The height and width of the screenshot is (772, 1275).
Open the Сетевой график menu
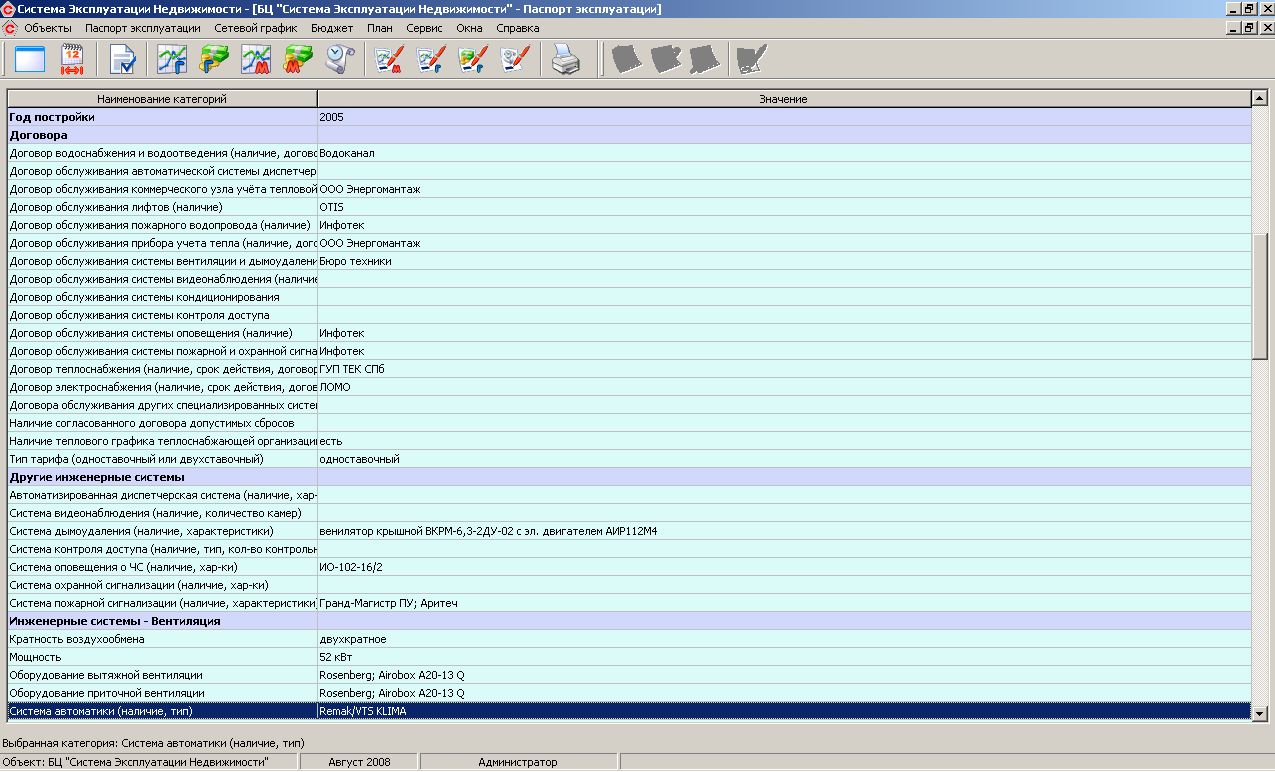256,28
